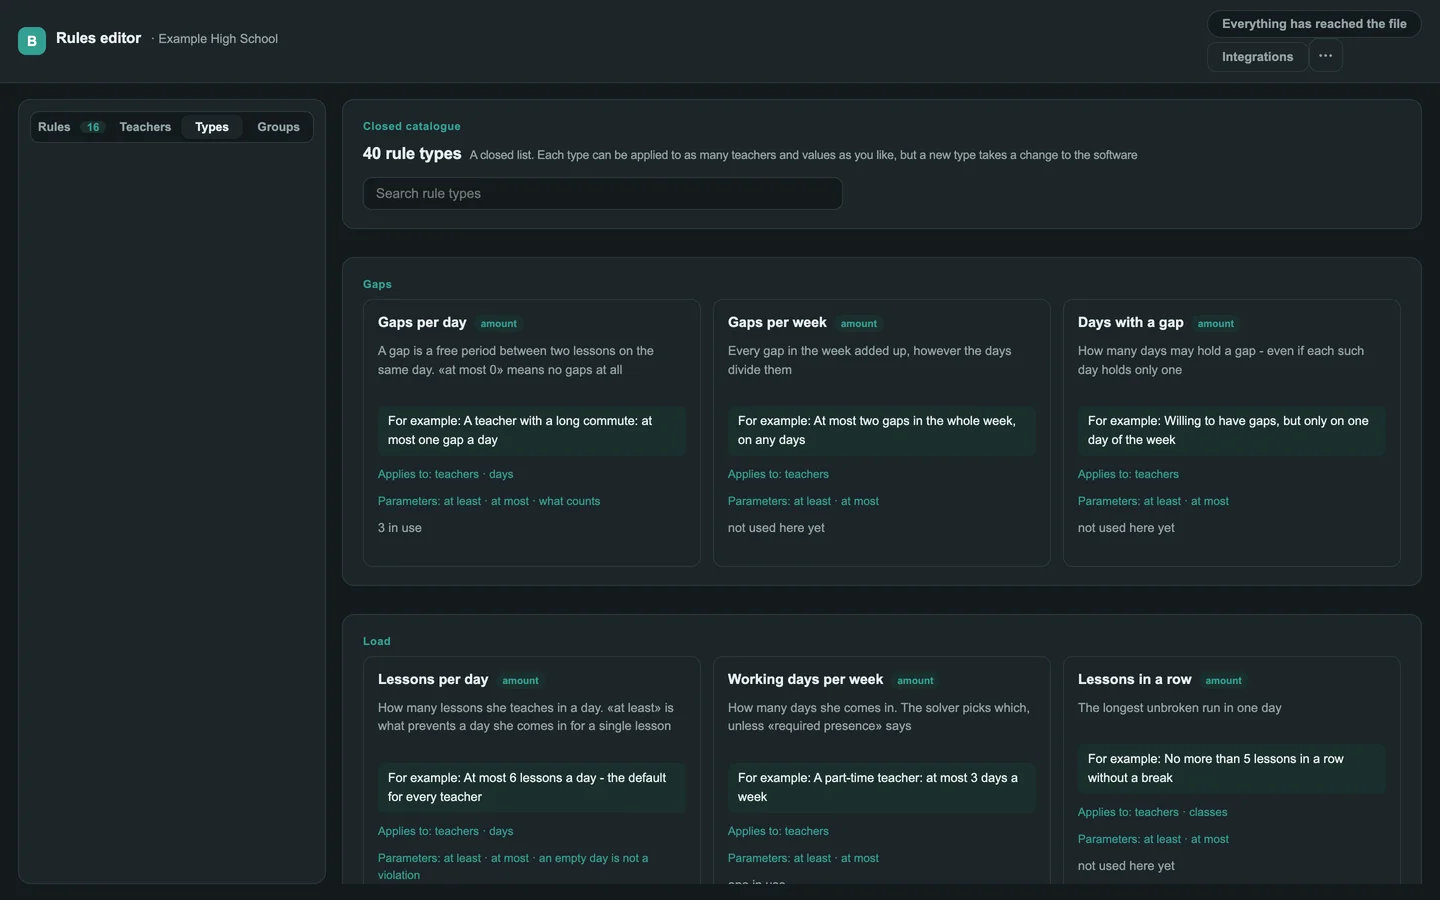Click the Closed catalogue heading
Viewport: 1440px width, 900px height.
pyautogui.click(x=412, y=126)
